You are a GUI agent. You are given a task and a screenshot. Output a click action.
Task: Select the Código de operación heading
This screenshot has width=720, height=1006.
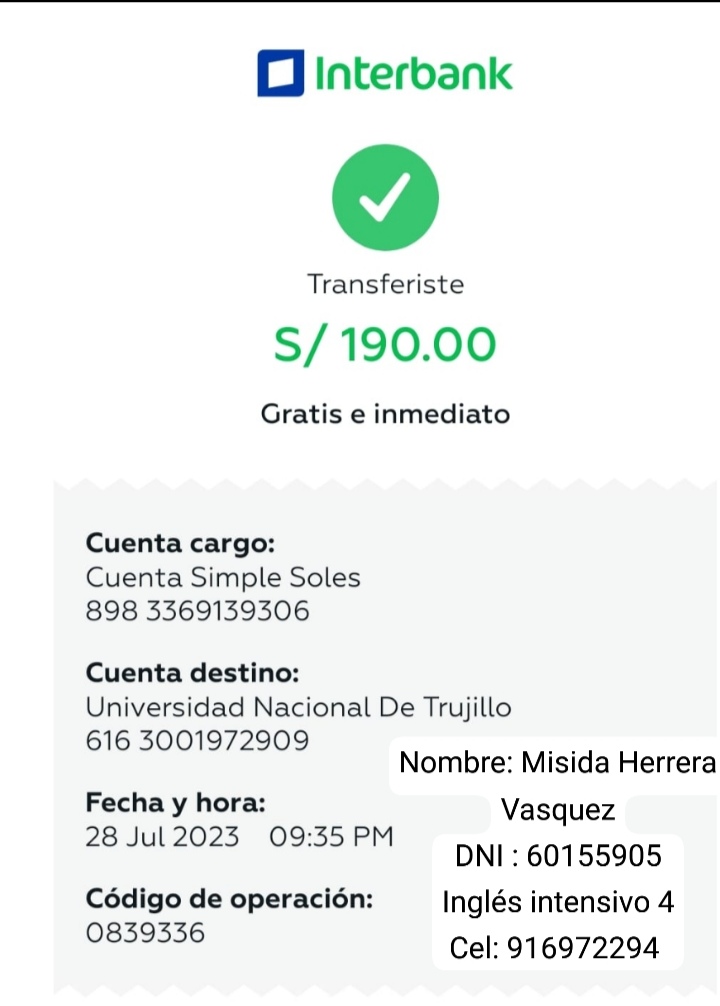pos(230,898)
